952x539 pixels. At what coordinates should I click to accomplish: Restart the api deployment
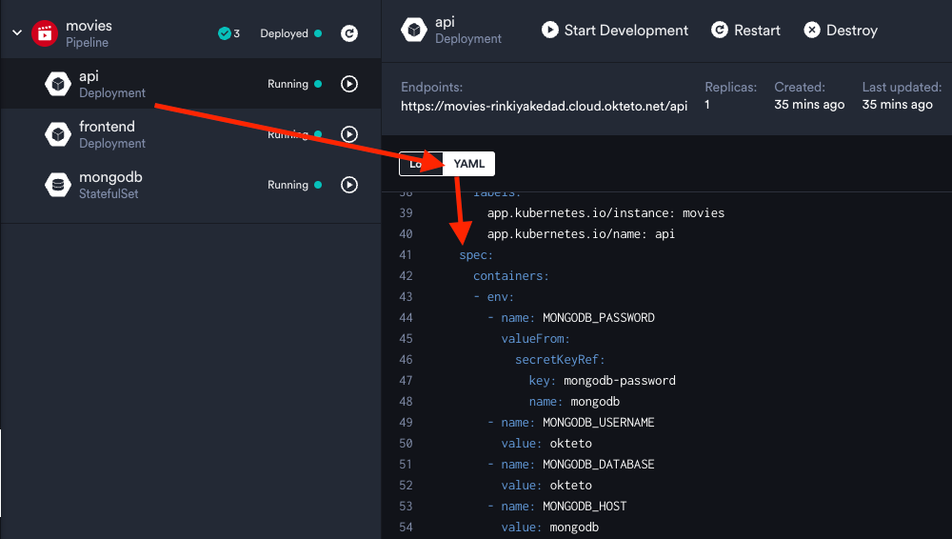coord(746,30)
